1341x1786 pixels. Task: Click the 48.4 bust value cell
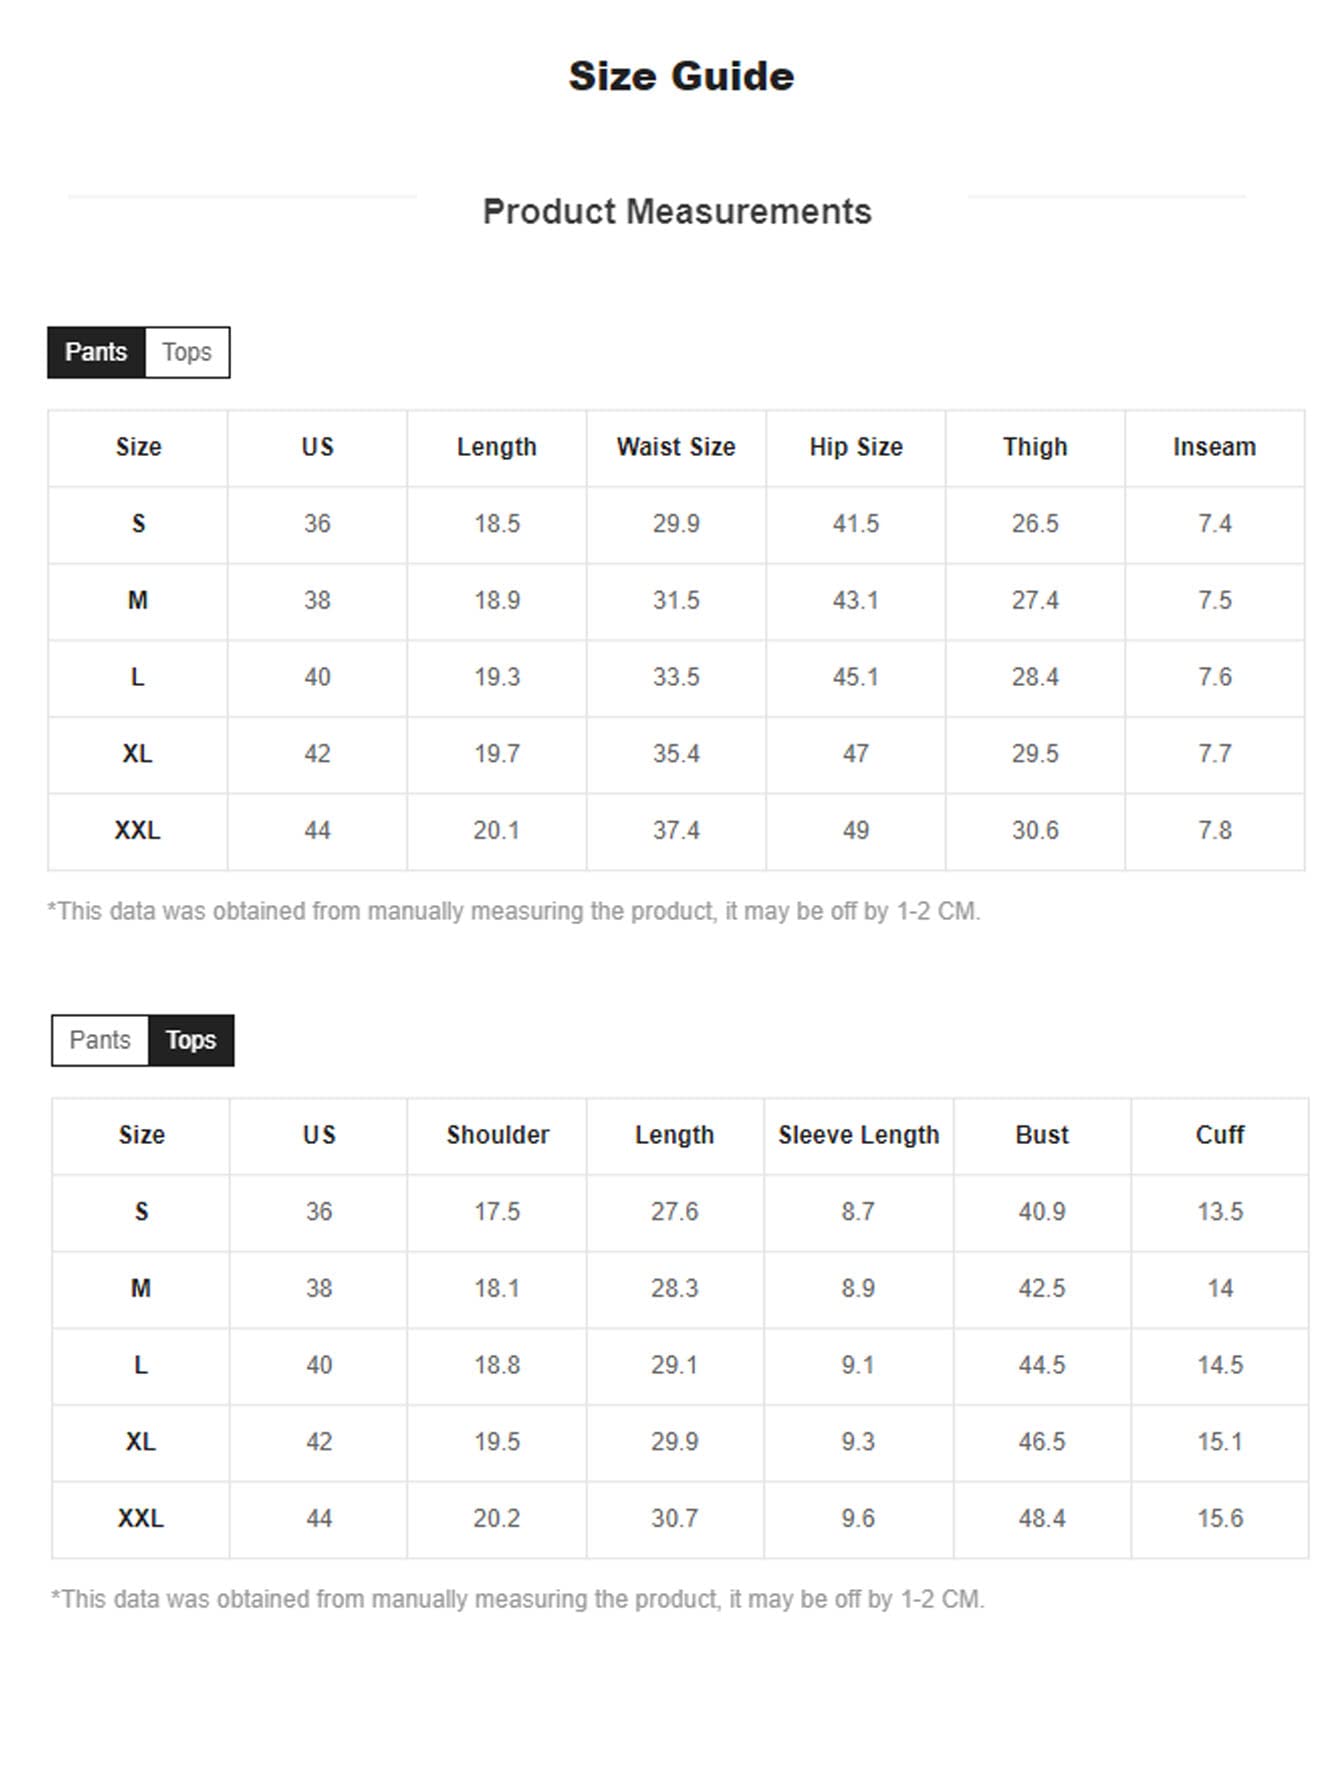pos(1042,1519)
